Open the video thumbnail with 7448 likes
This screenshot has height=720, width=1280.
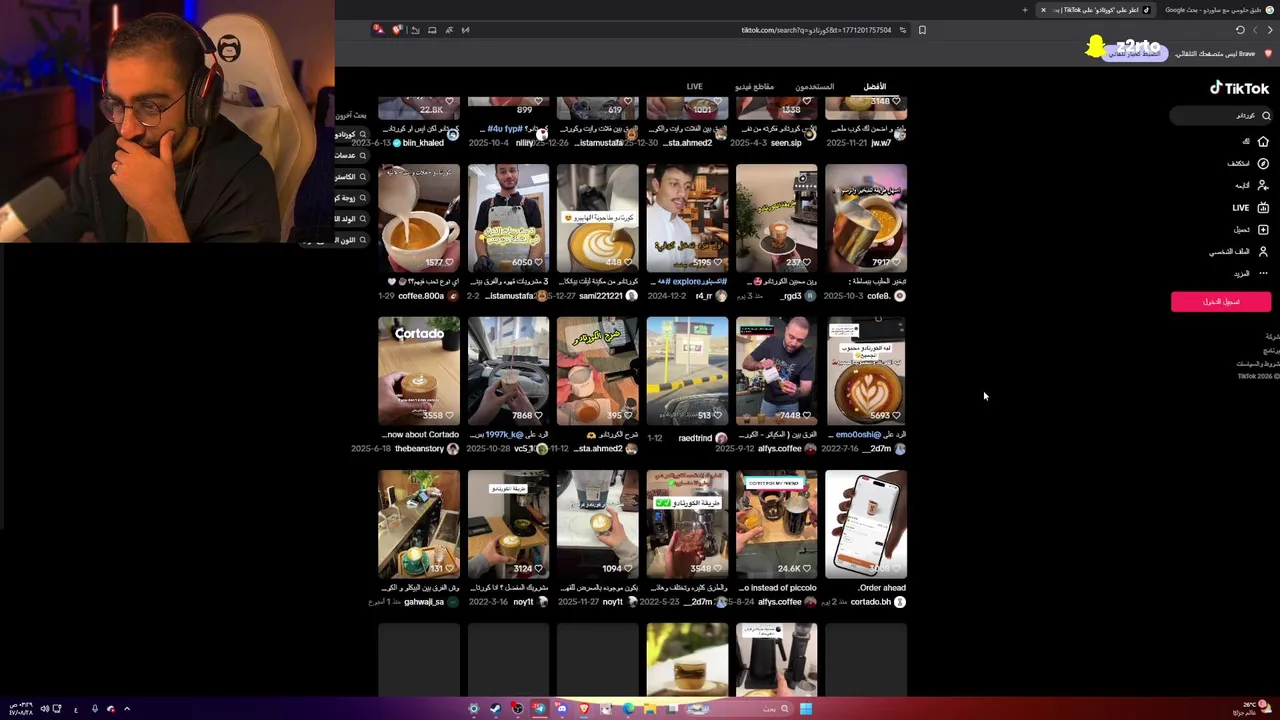click(x=776, y=371)
